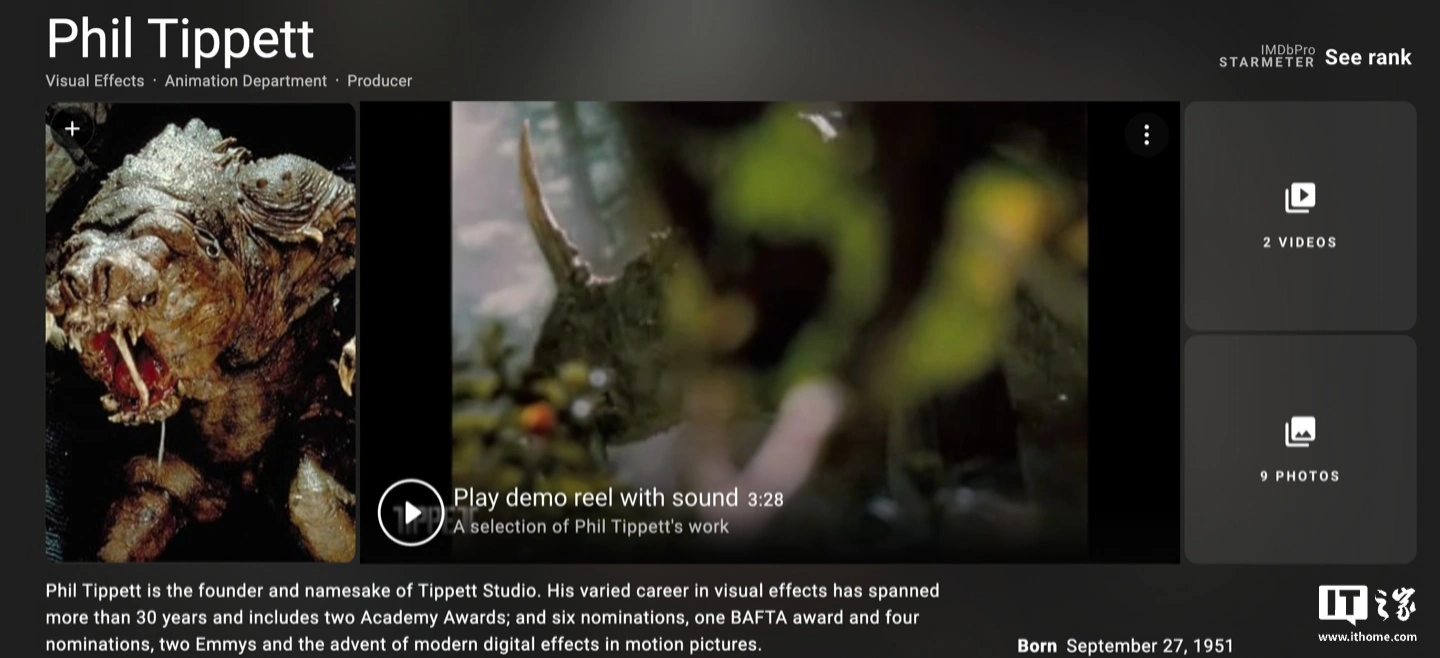The width and height of the screenshot is (1440, 658).
Task: Click the Phil Tippett name heading
Action: pos(180,39)
